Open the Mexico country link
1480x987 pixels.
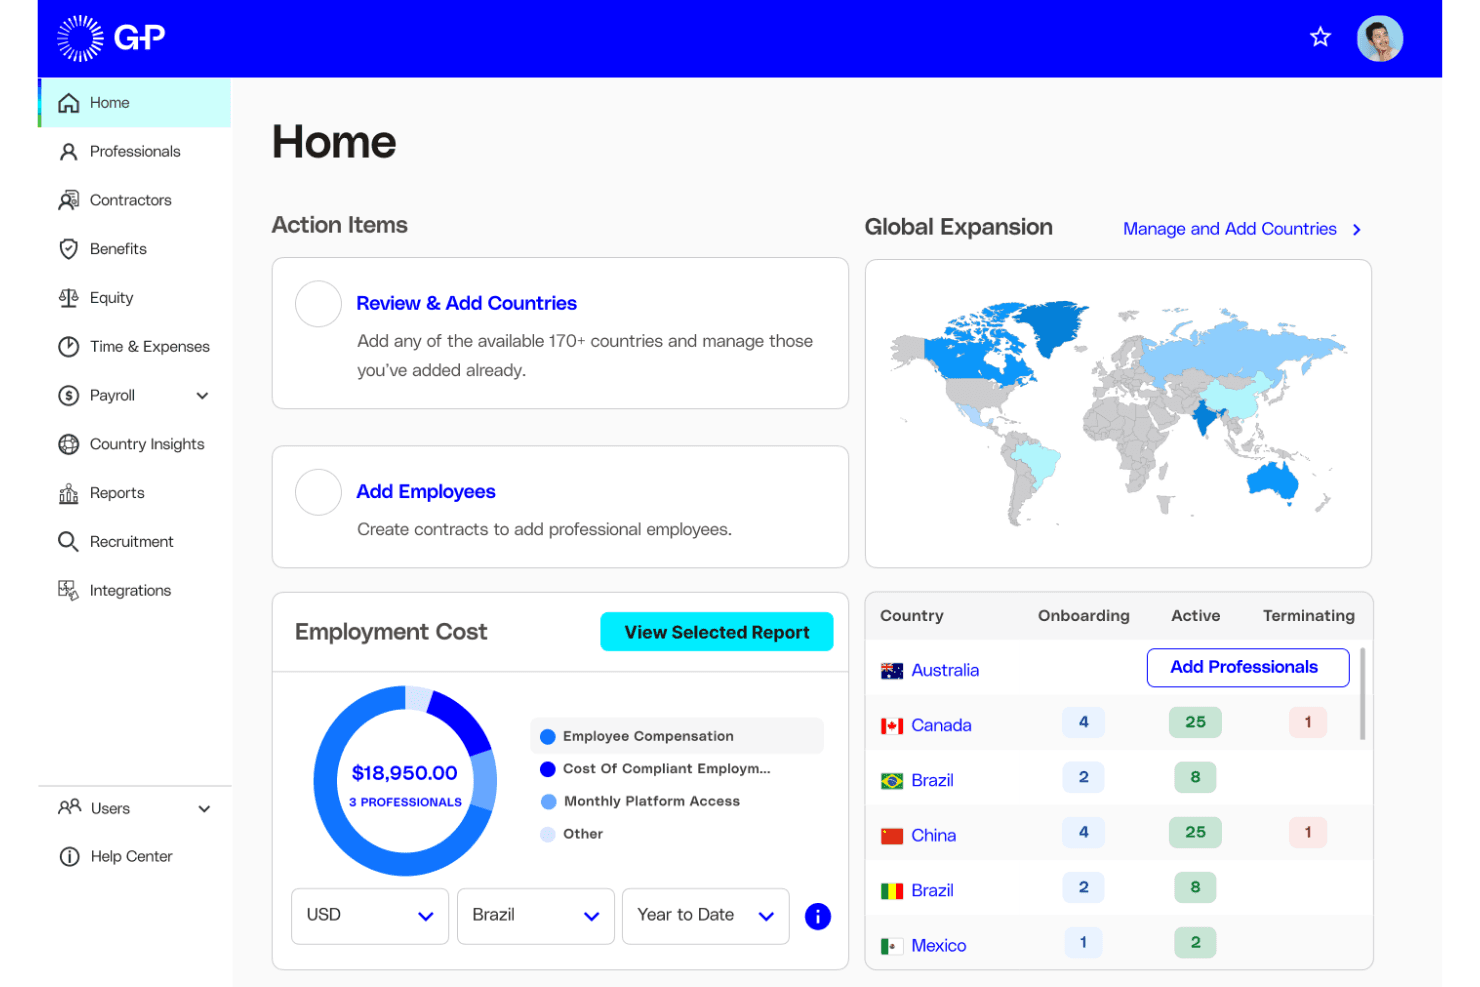(939, 945)
